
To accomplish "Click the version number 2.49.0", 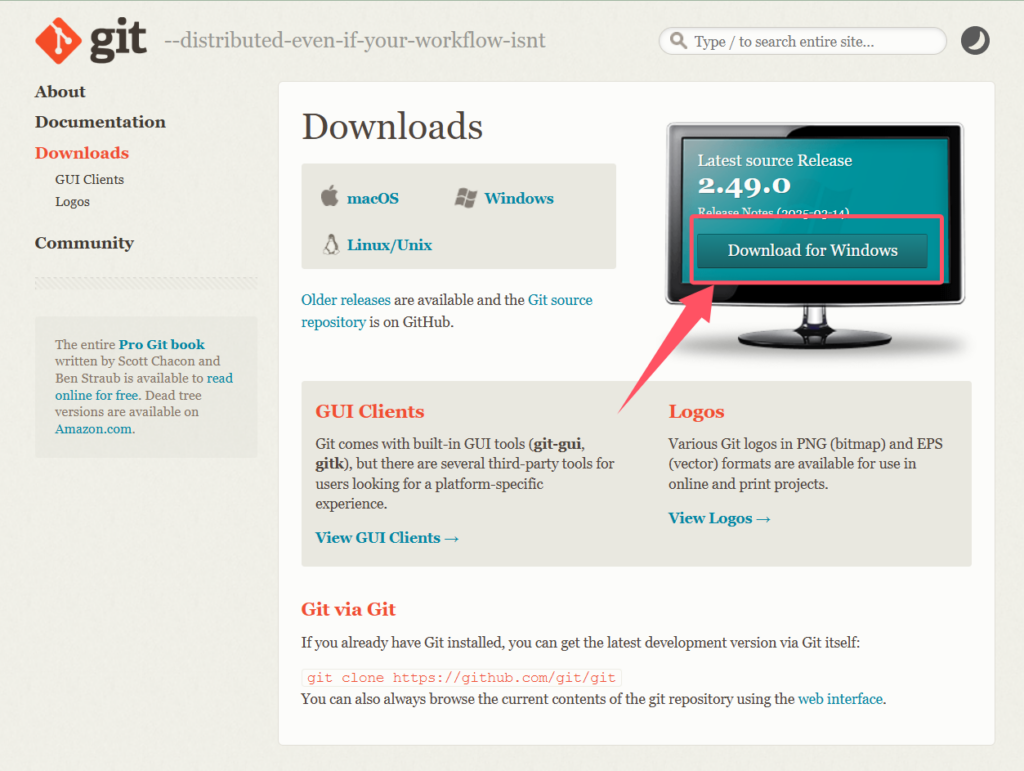I will coord(744,186).
